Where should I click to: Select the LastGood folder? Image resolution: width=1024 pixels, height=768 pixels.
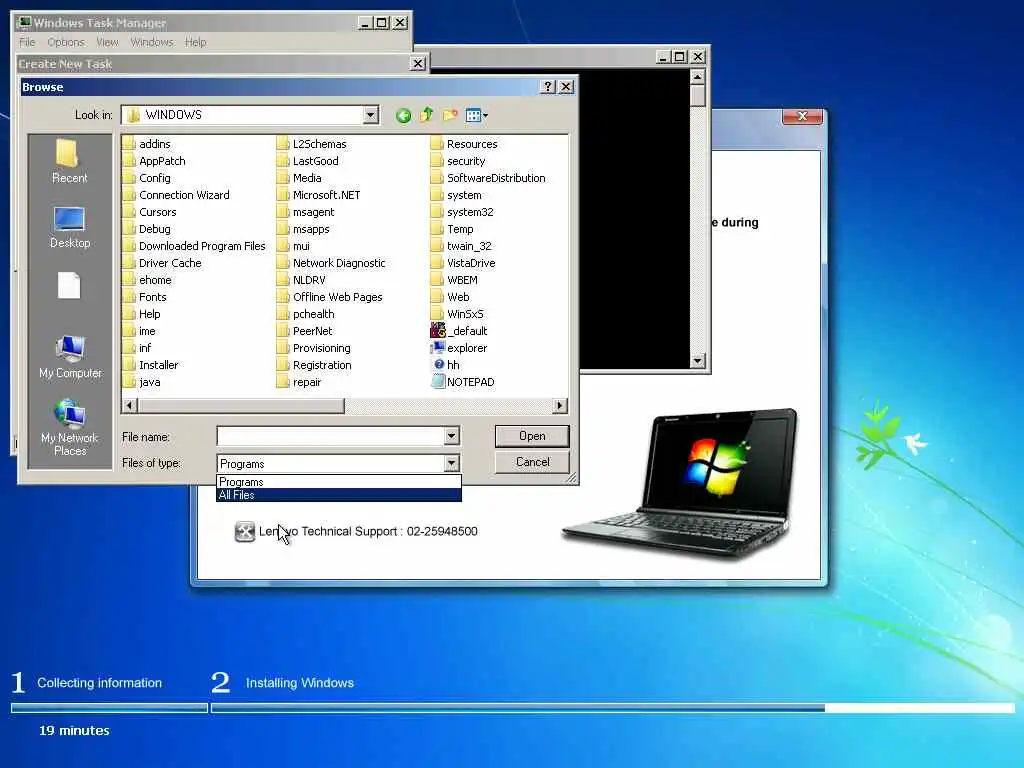[308, 161]
